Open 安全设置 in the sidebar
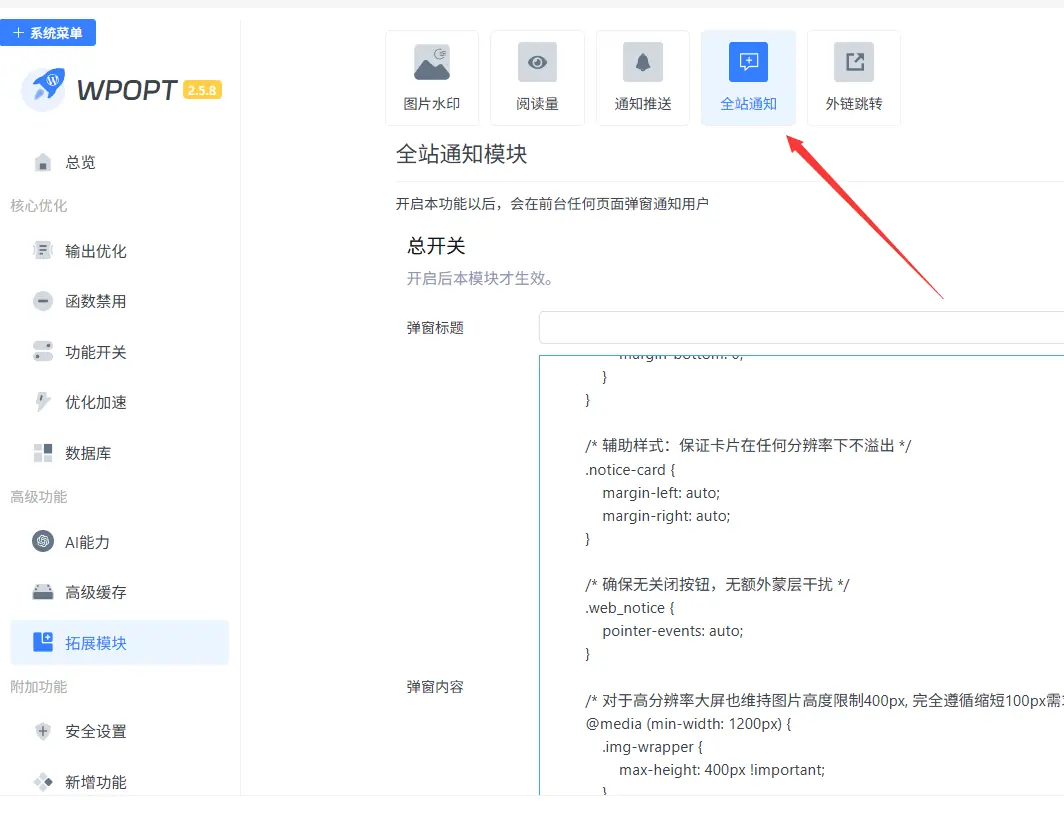 click(x=95, y=731)
